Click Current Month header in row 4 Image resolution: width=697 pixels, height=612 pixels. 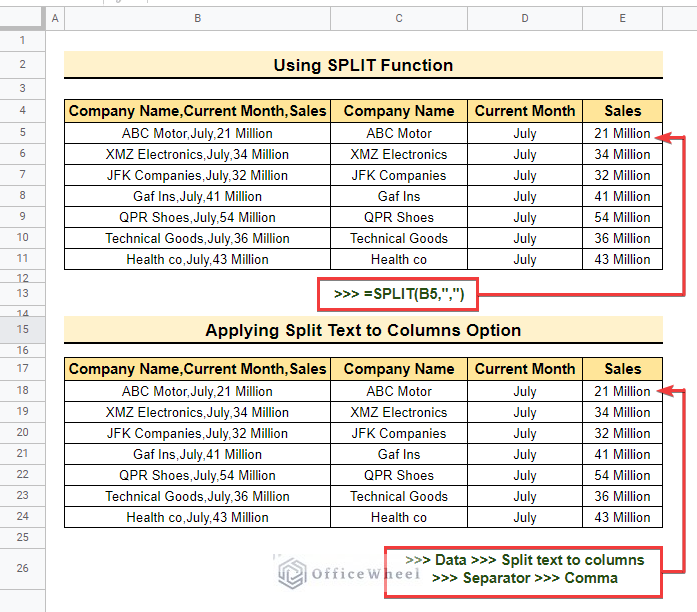(x=525, y=111)
